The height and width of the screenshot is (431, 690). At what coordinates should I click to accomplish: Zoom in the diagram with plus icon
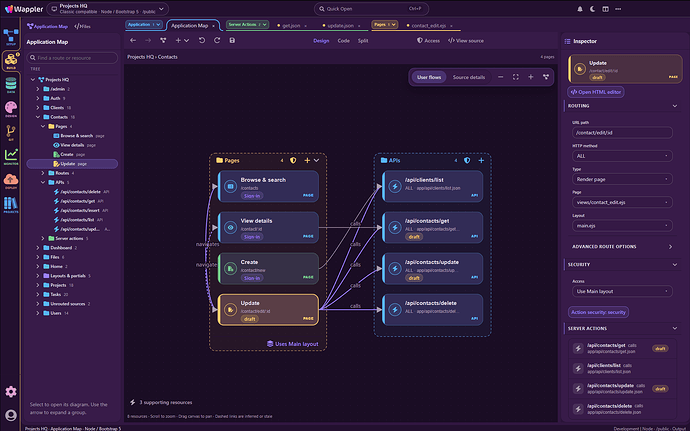(x=531, y=77)
